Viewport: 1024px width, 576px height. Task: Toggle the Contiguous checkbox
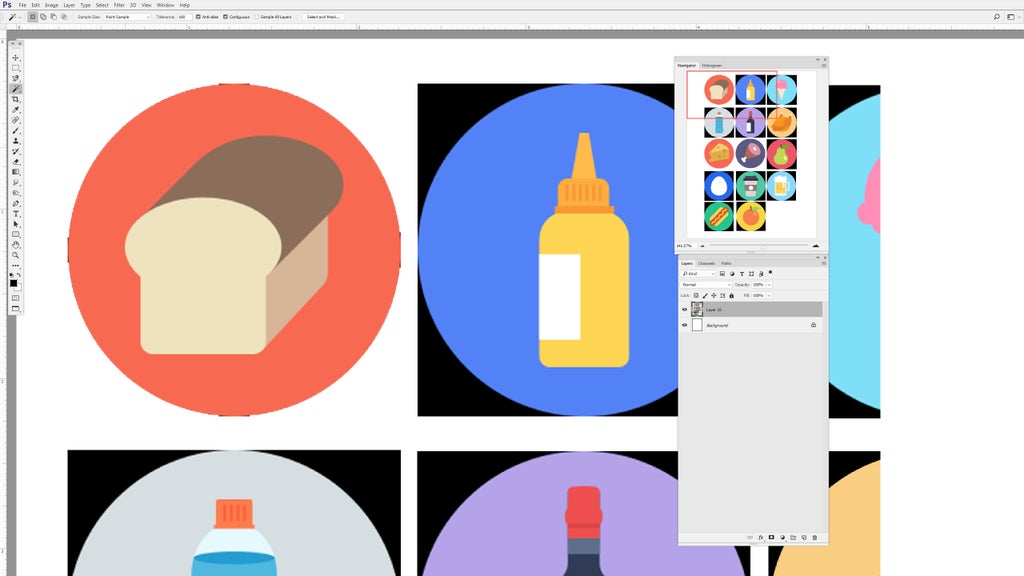(225, 17)
